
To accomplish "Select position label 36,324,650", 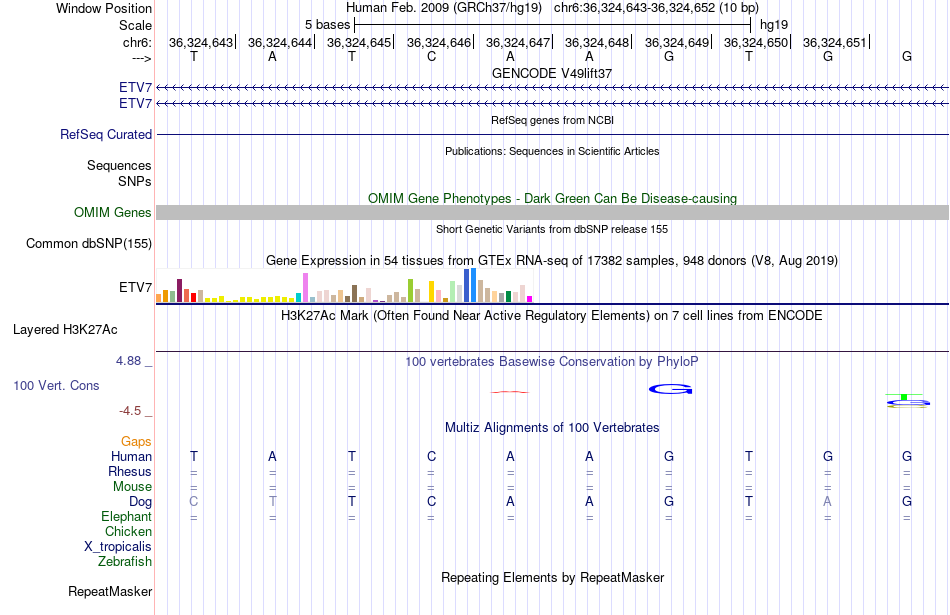I will 756,42.
